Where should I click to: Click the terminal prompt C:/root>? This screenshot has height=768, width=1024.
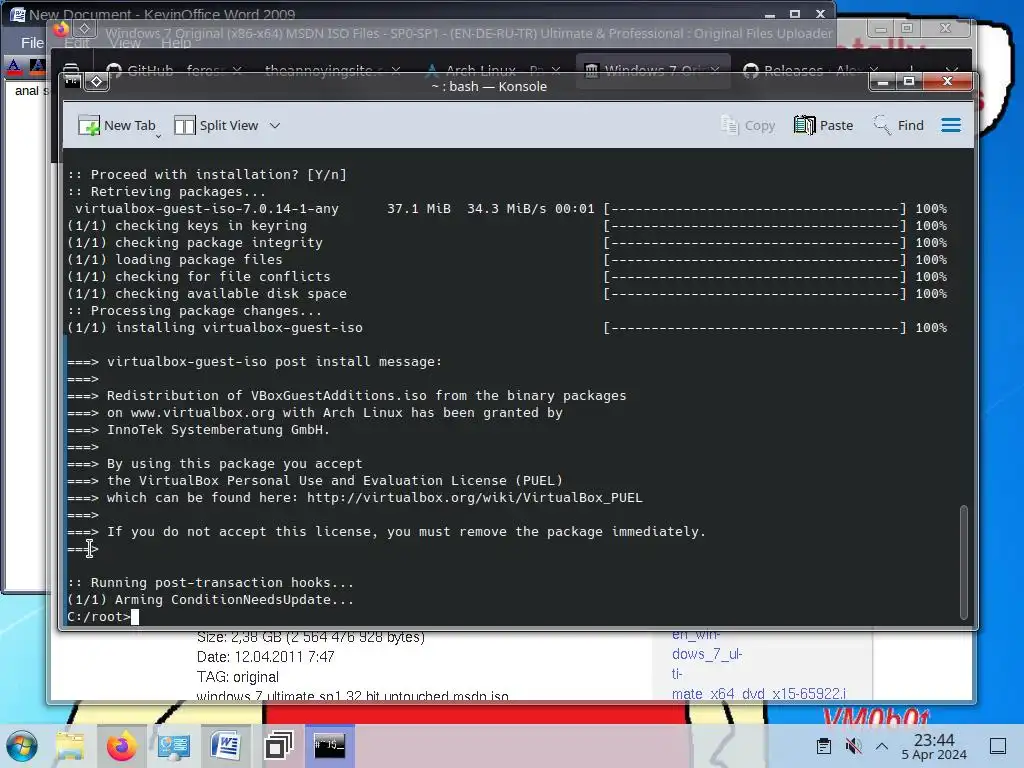(99, 616)
